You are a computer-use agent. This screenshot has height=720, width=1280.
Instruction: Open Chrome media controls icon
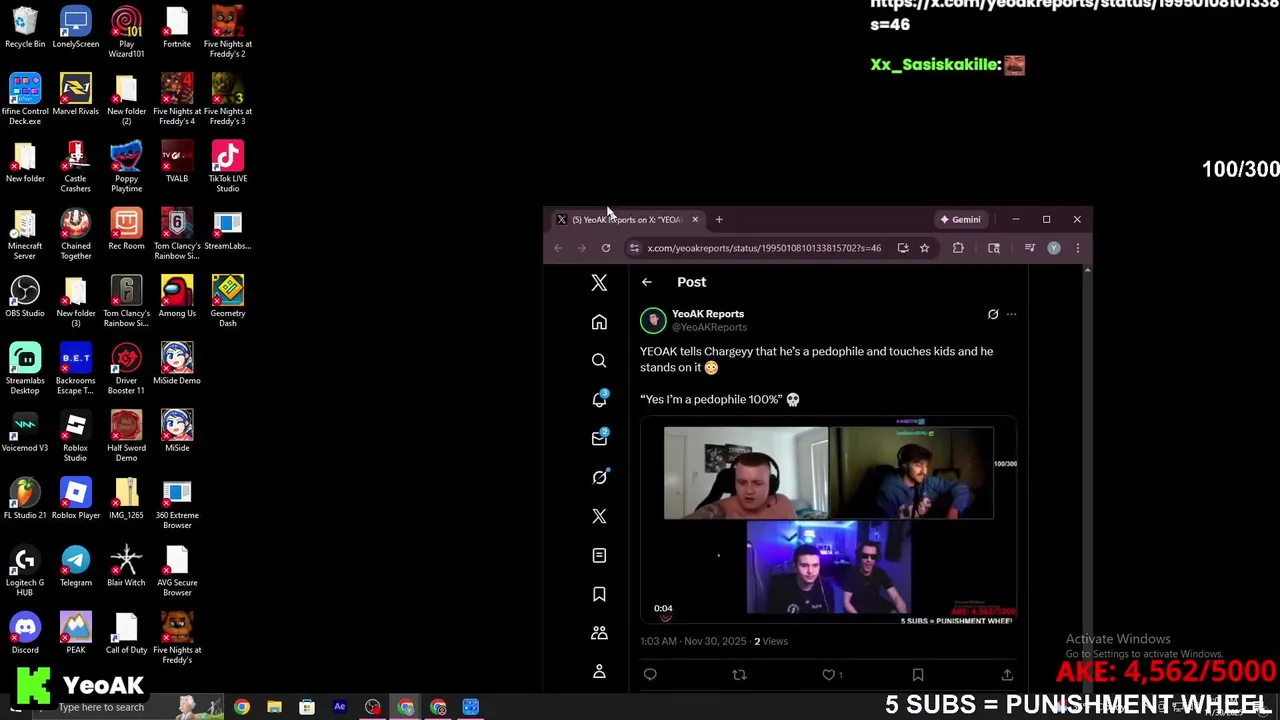click(1029, 248)
